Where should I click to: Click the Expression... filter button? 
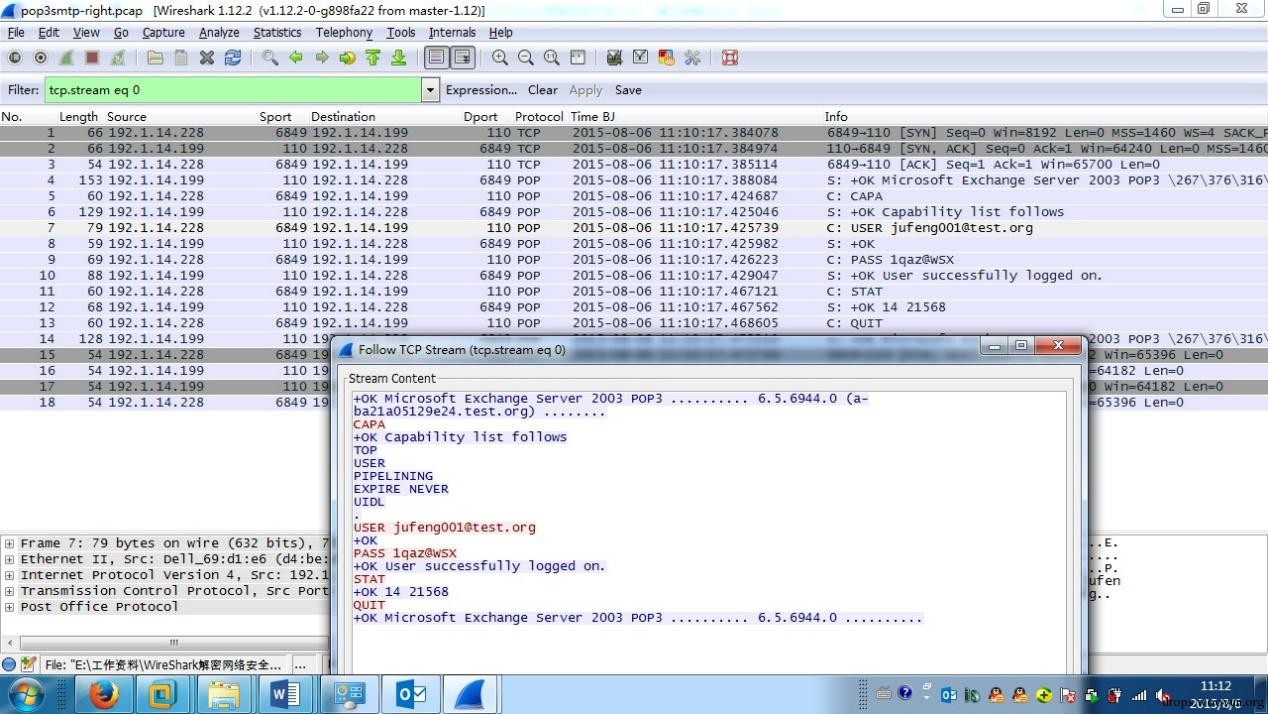(x=481, y=90)
